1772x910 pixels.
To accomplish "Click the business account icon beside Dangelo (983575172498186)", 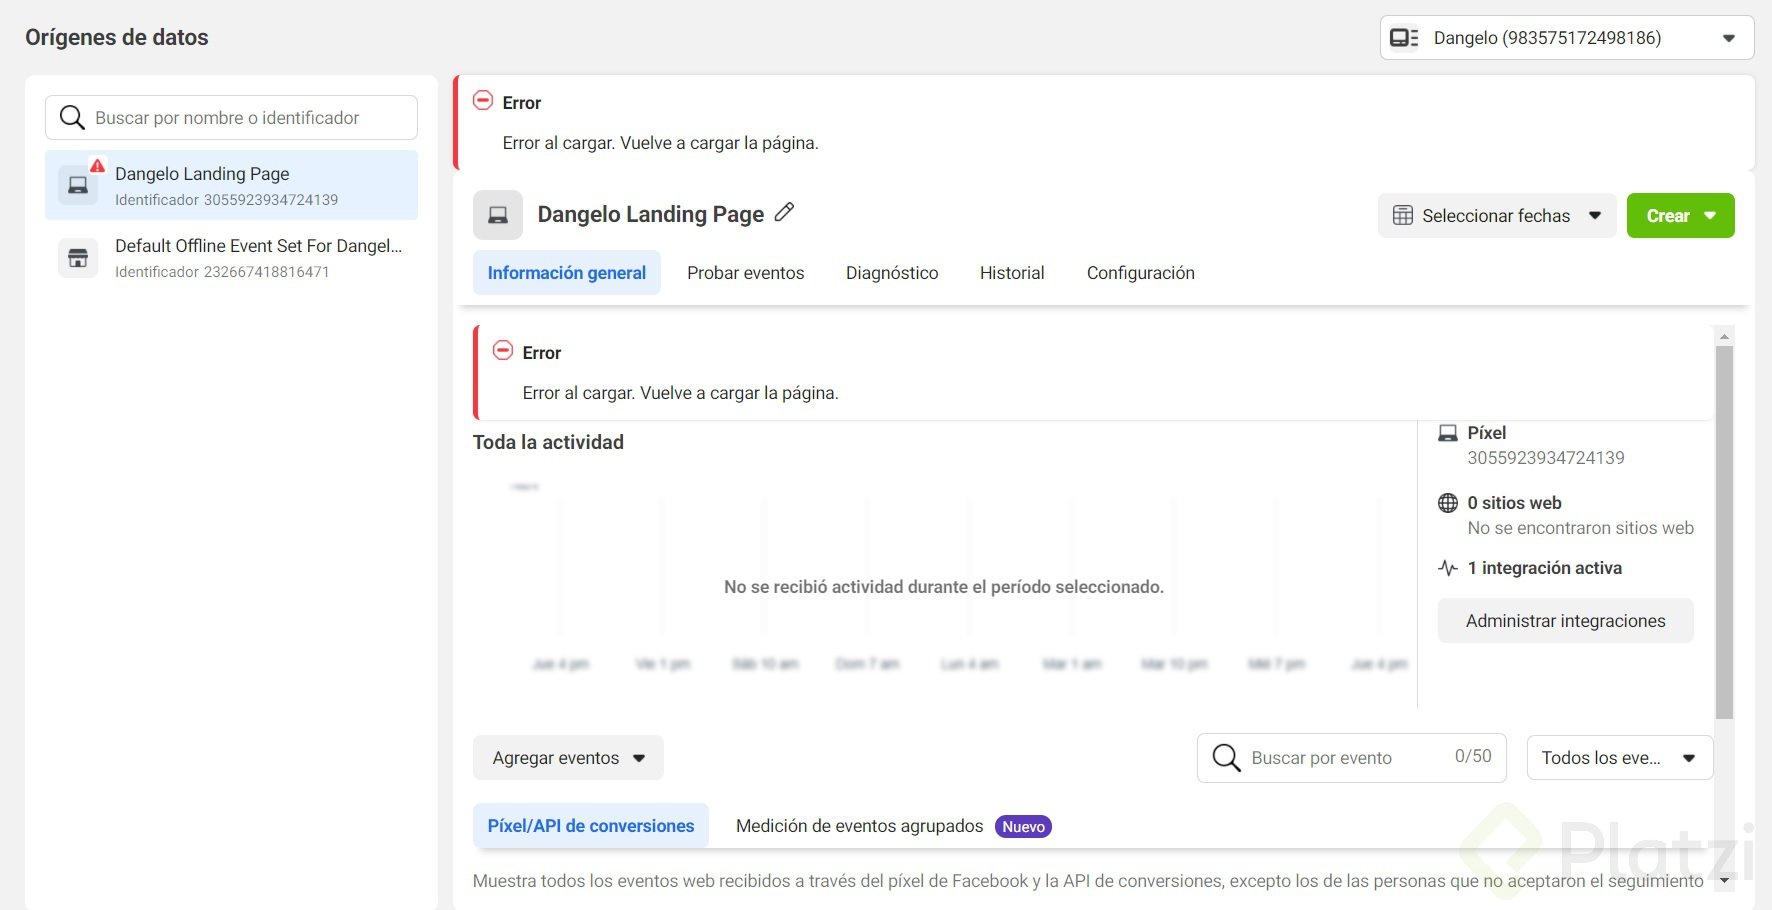I will tap(1404, 38).
